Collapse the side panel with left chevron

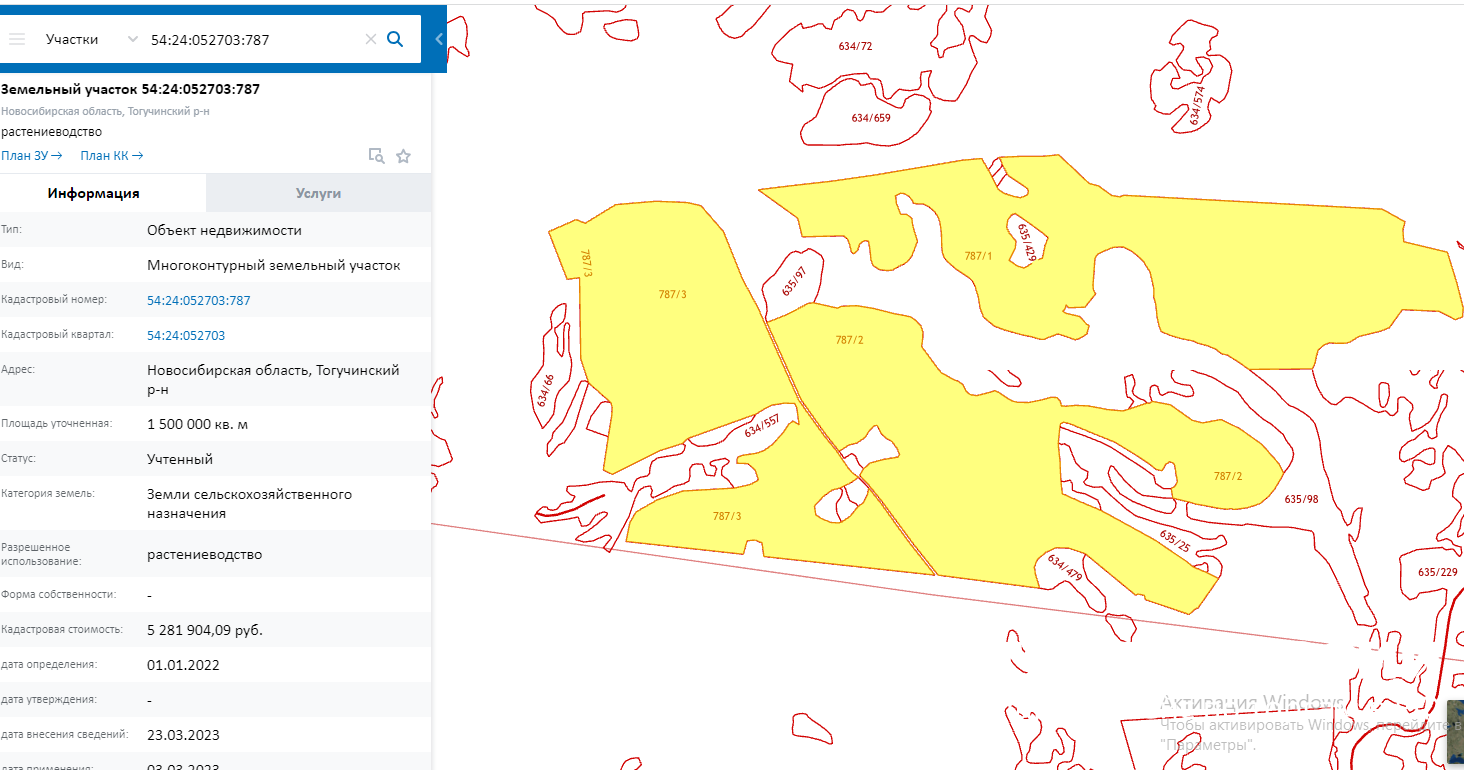coord(439,39)
